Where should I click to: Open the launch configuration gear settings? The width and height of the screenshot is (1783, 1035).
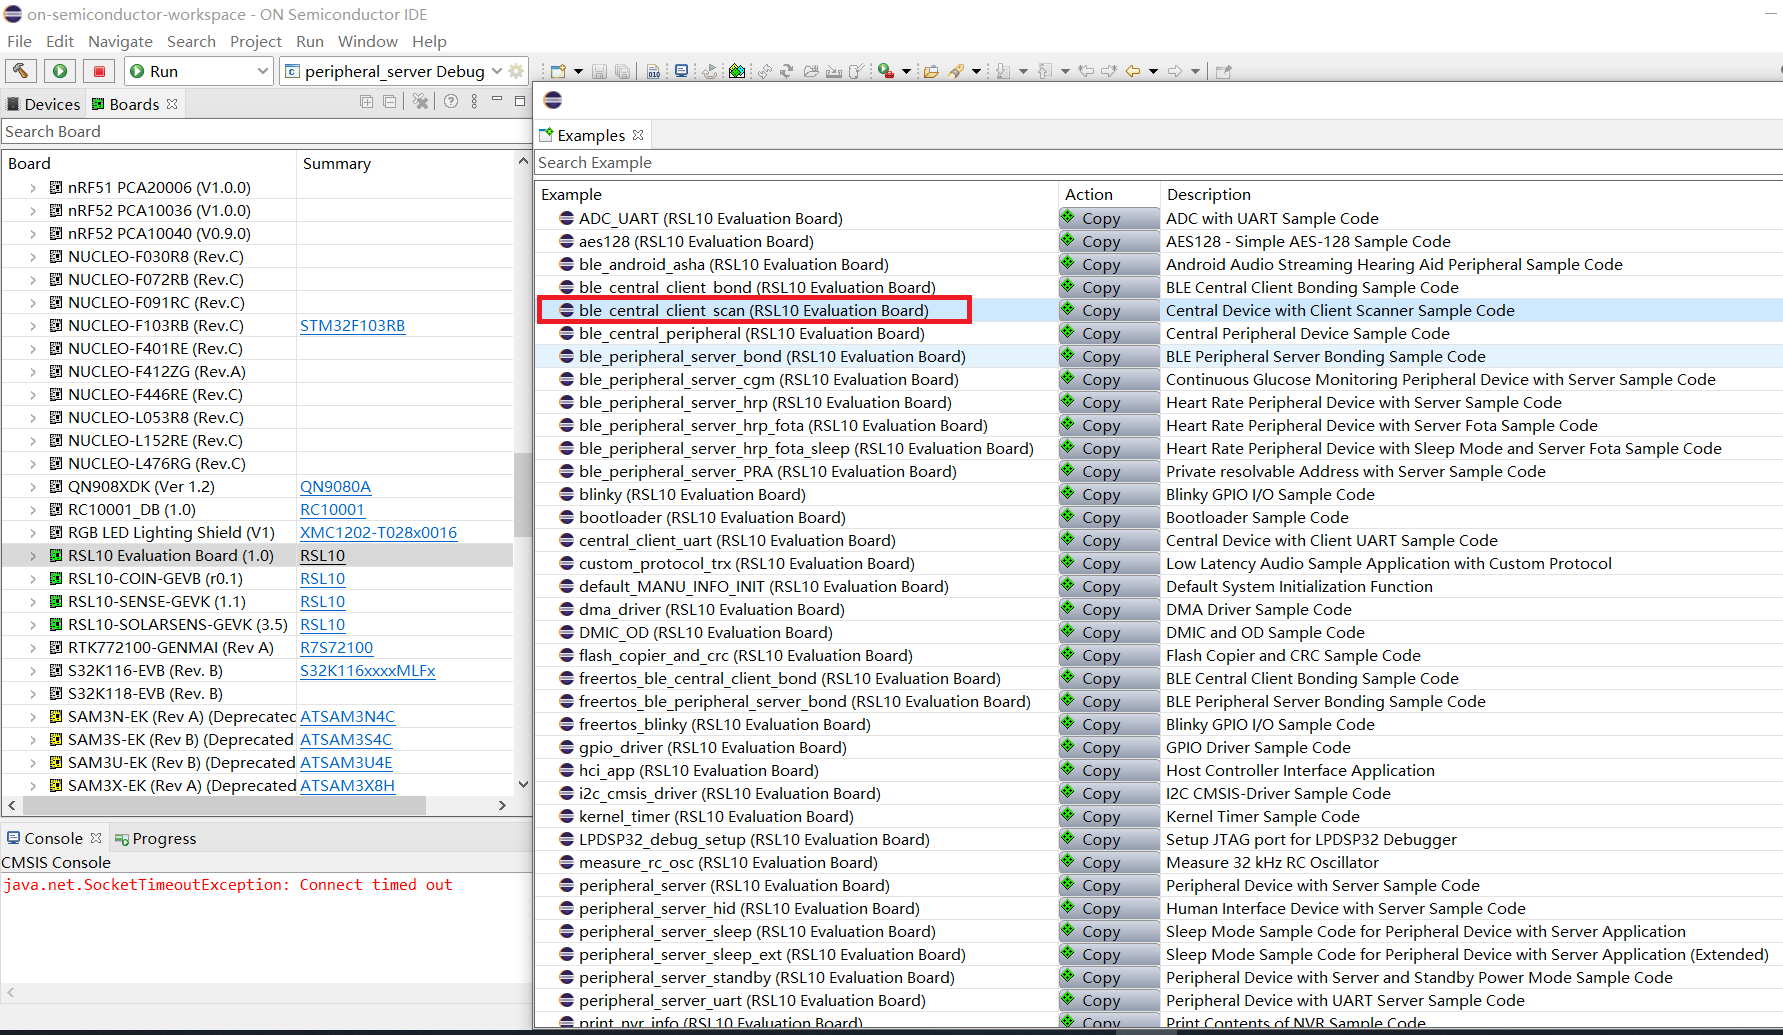tap(516, 71)
